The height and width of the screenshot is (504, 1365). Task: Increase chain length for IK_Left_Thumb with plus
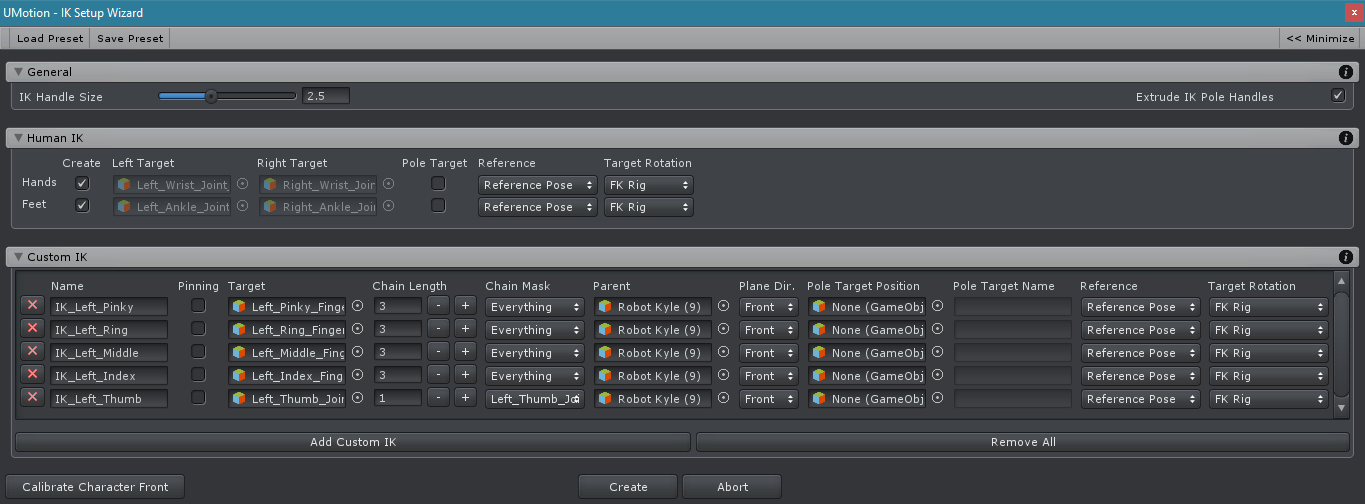465,399
